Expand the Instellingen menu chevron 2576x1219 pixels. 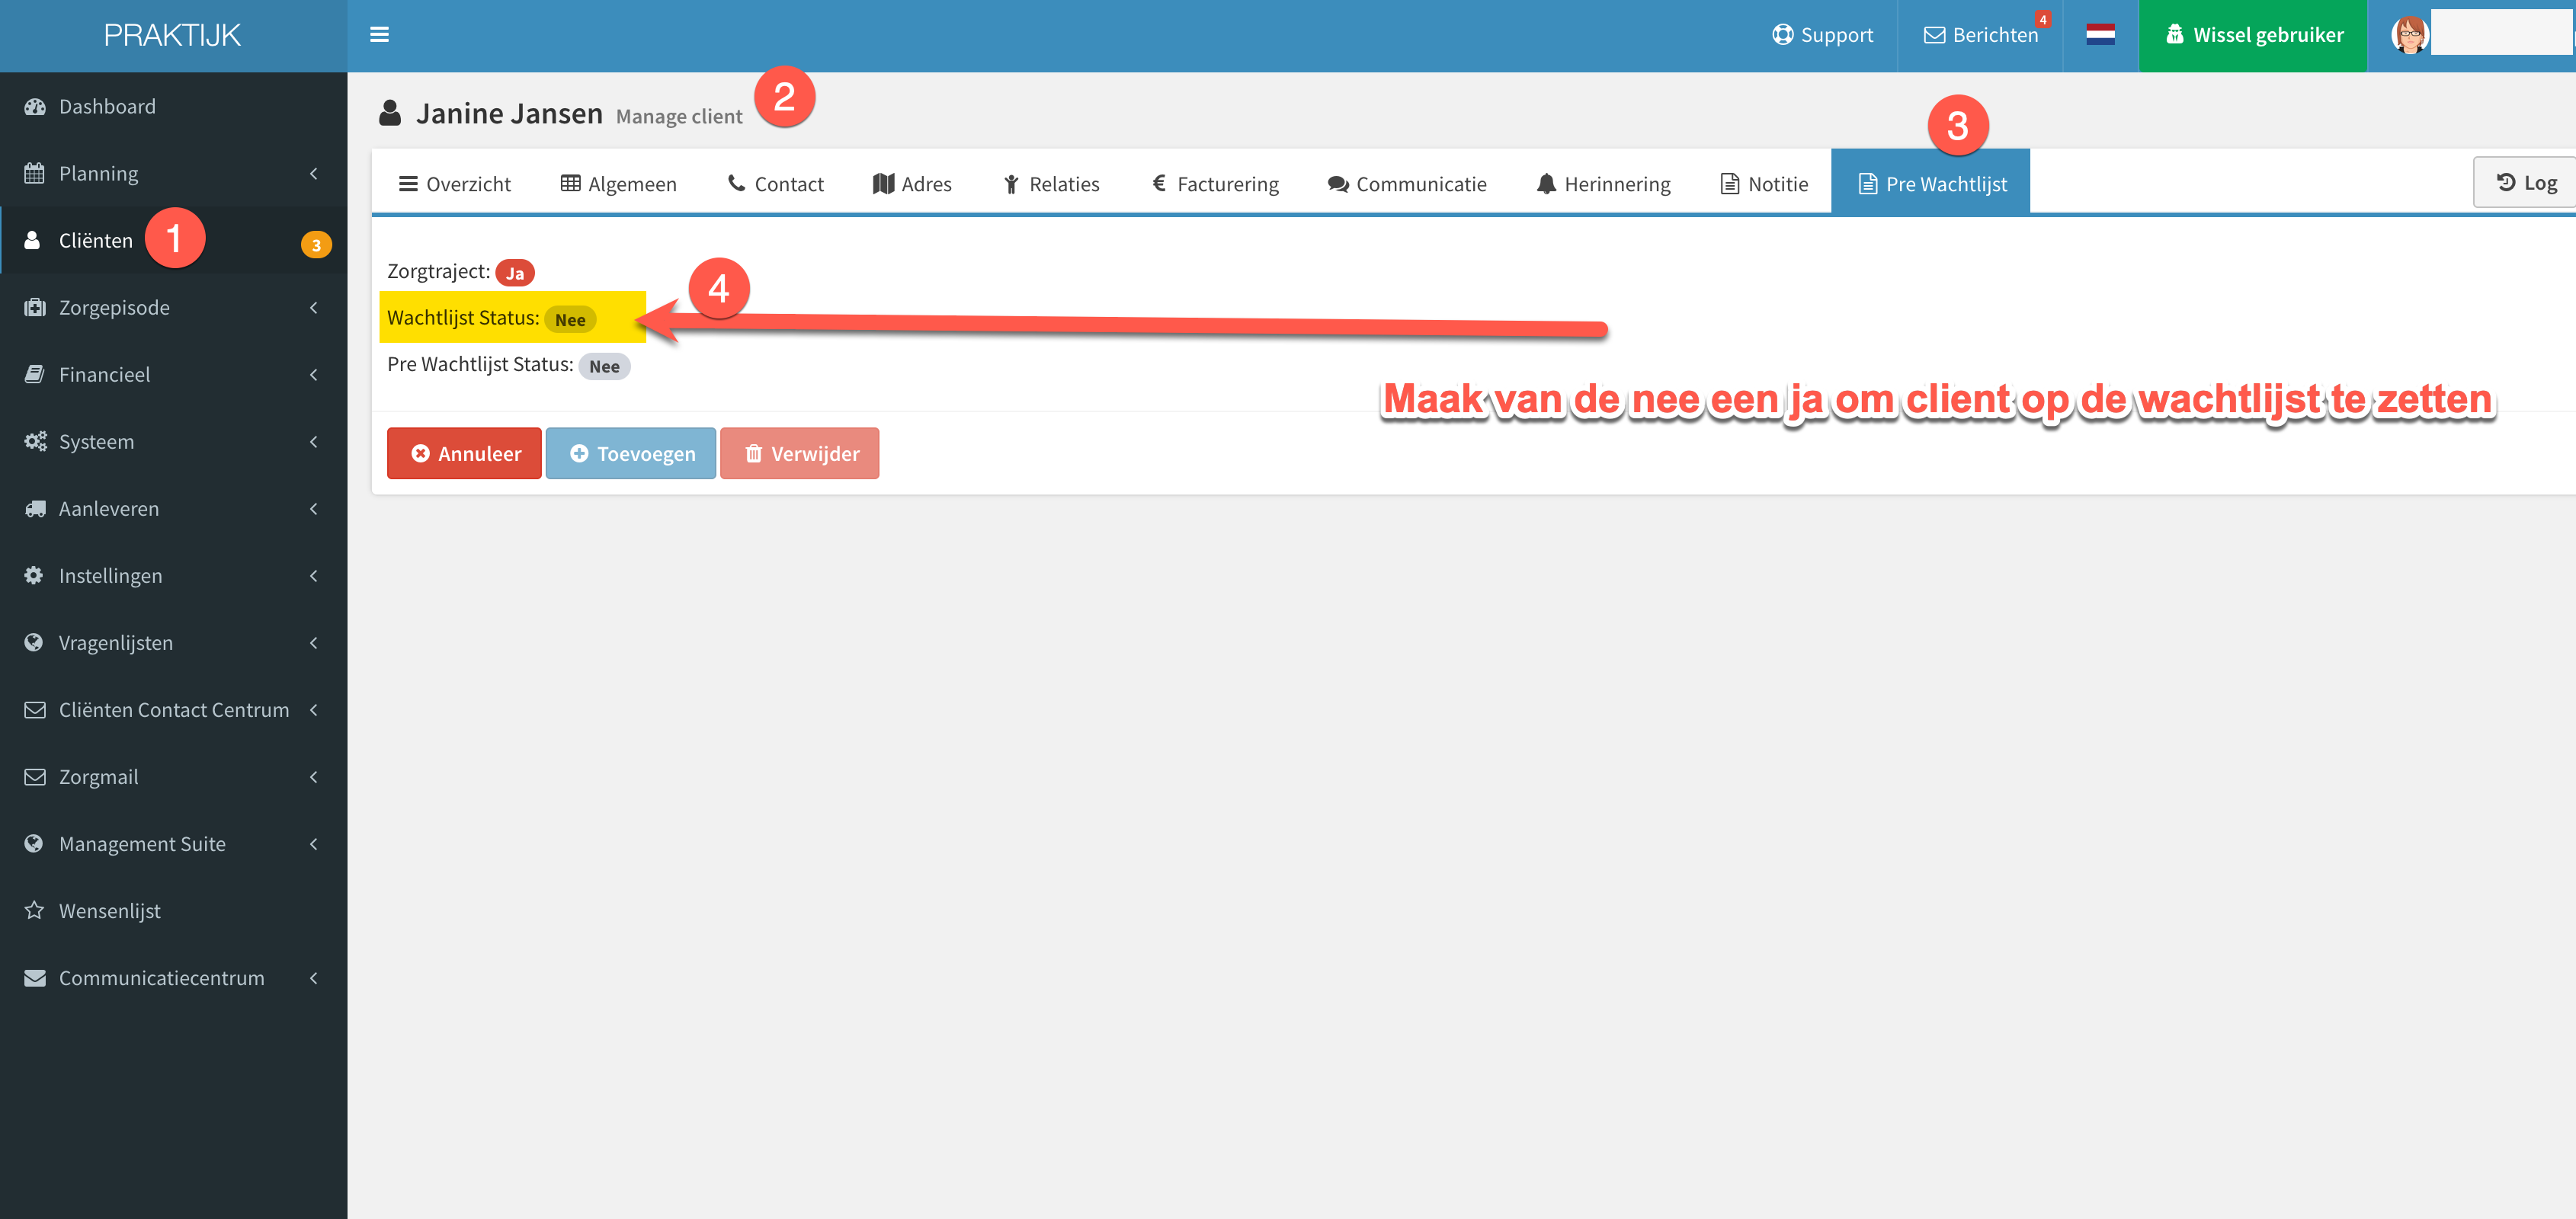pyautogui.click(x=313, y=576)
